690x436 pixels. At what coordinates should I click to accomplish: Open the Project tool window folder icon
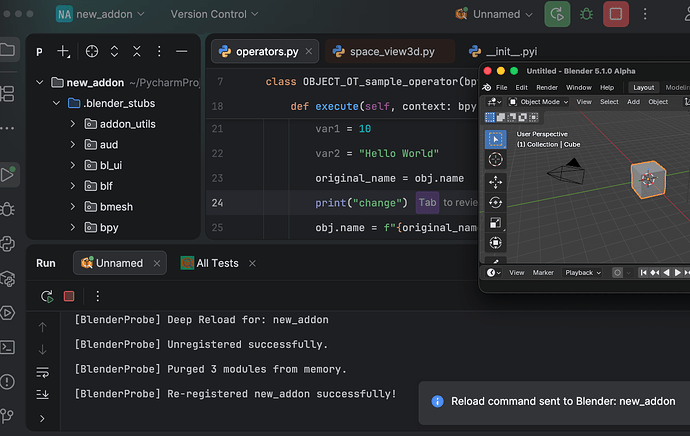tap(7, 49)
